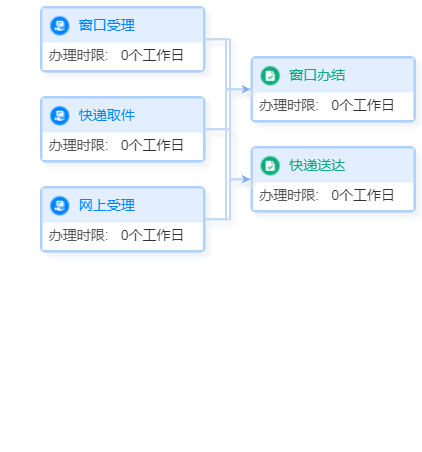Screen dimensions: 422x452
Task: Click the connector line leaving 快递取件
Action: tap(217, 129)
